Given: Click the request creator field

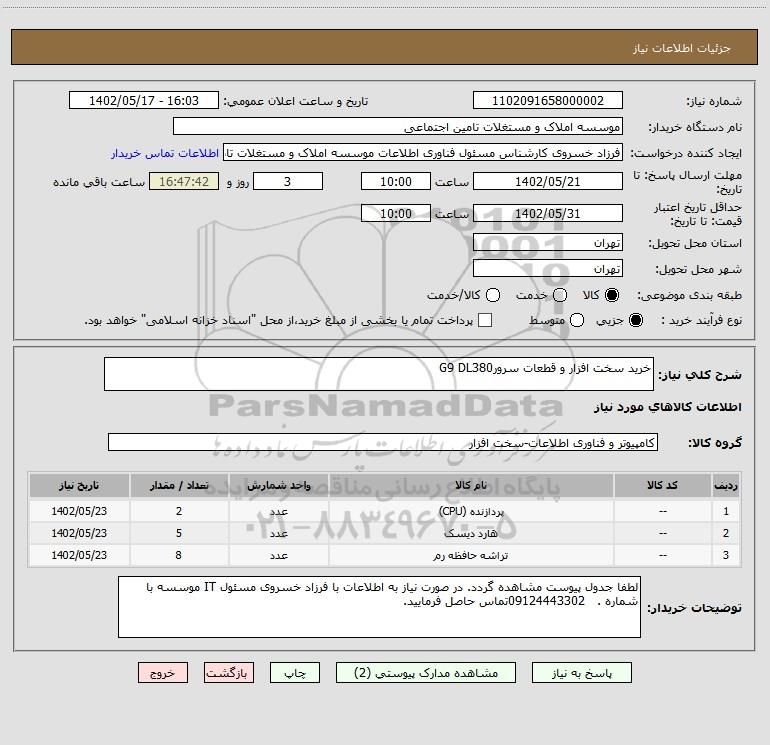Looking at the screenshot, I should pos(423,153).
